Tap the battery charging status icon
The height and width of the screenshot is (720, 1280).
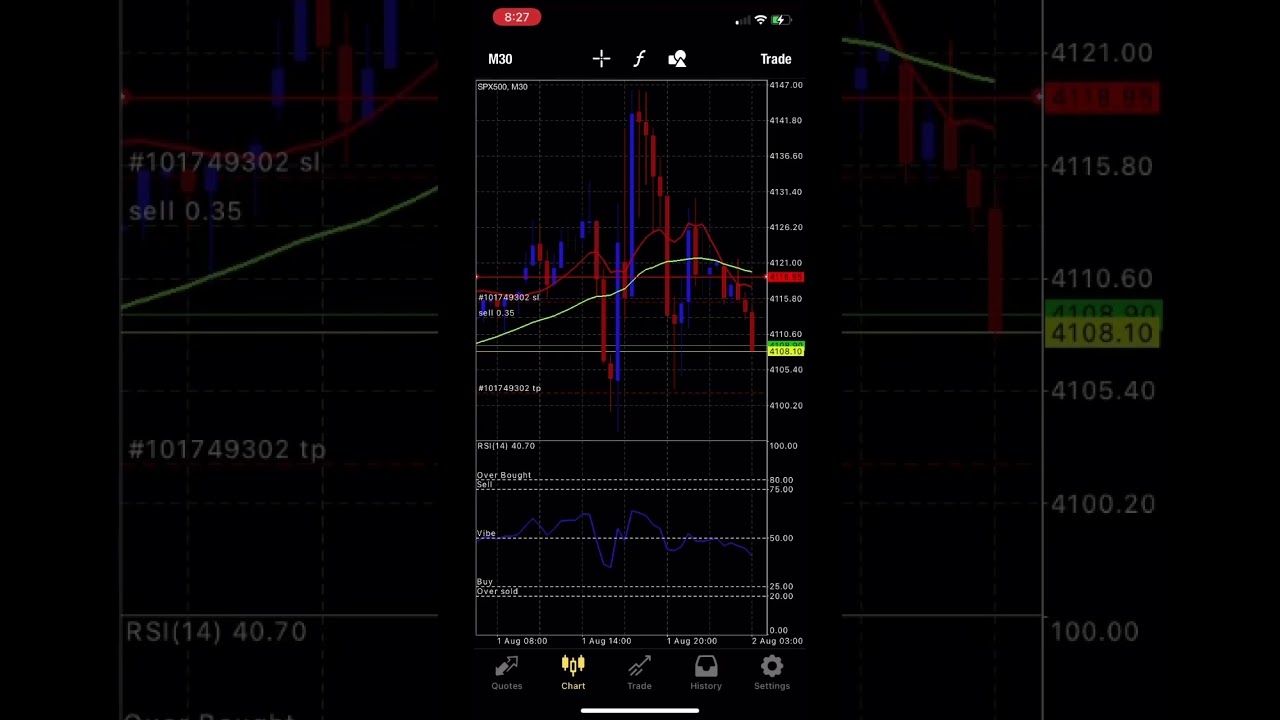point(781,19)
